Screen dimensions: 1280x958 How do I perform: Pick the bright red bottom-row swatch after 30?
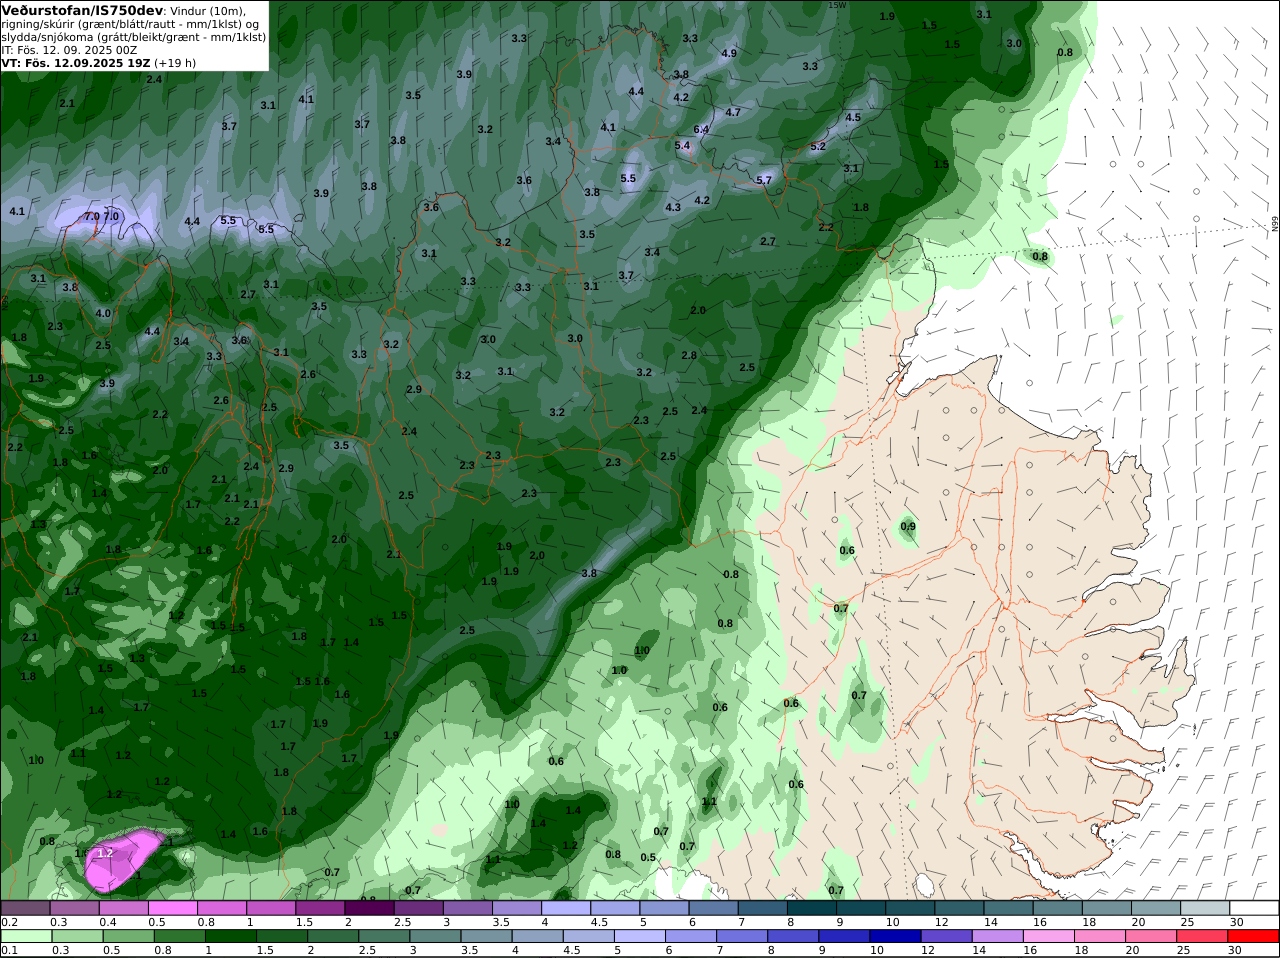point(1252,937)
